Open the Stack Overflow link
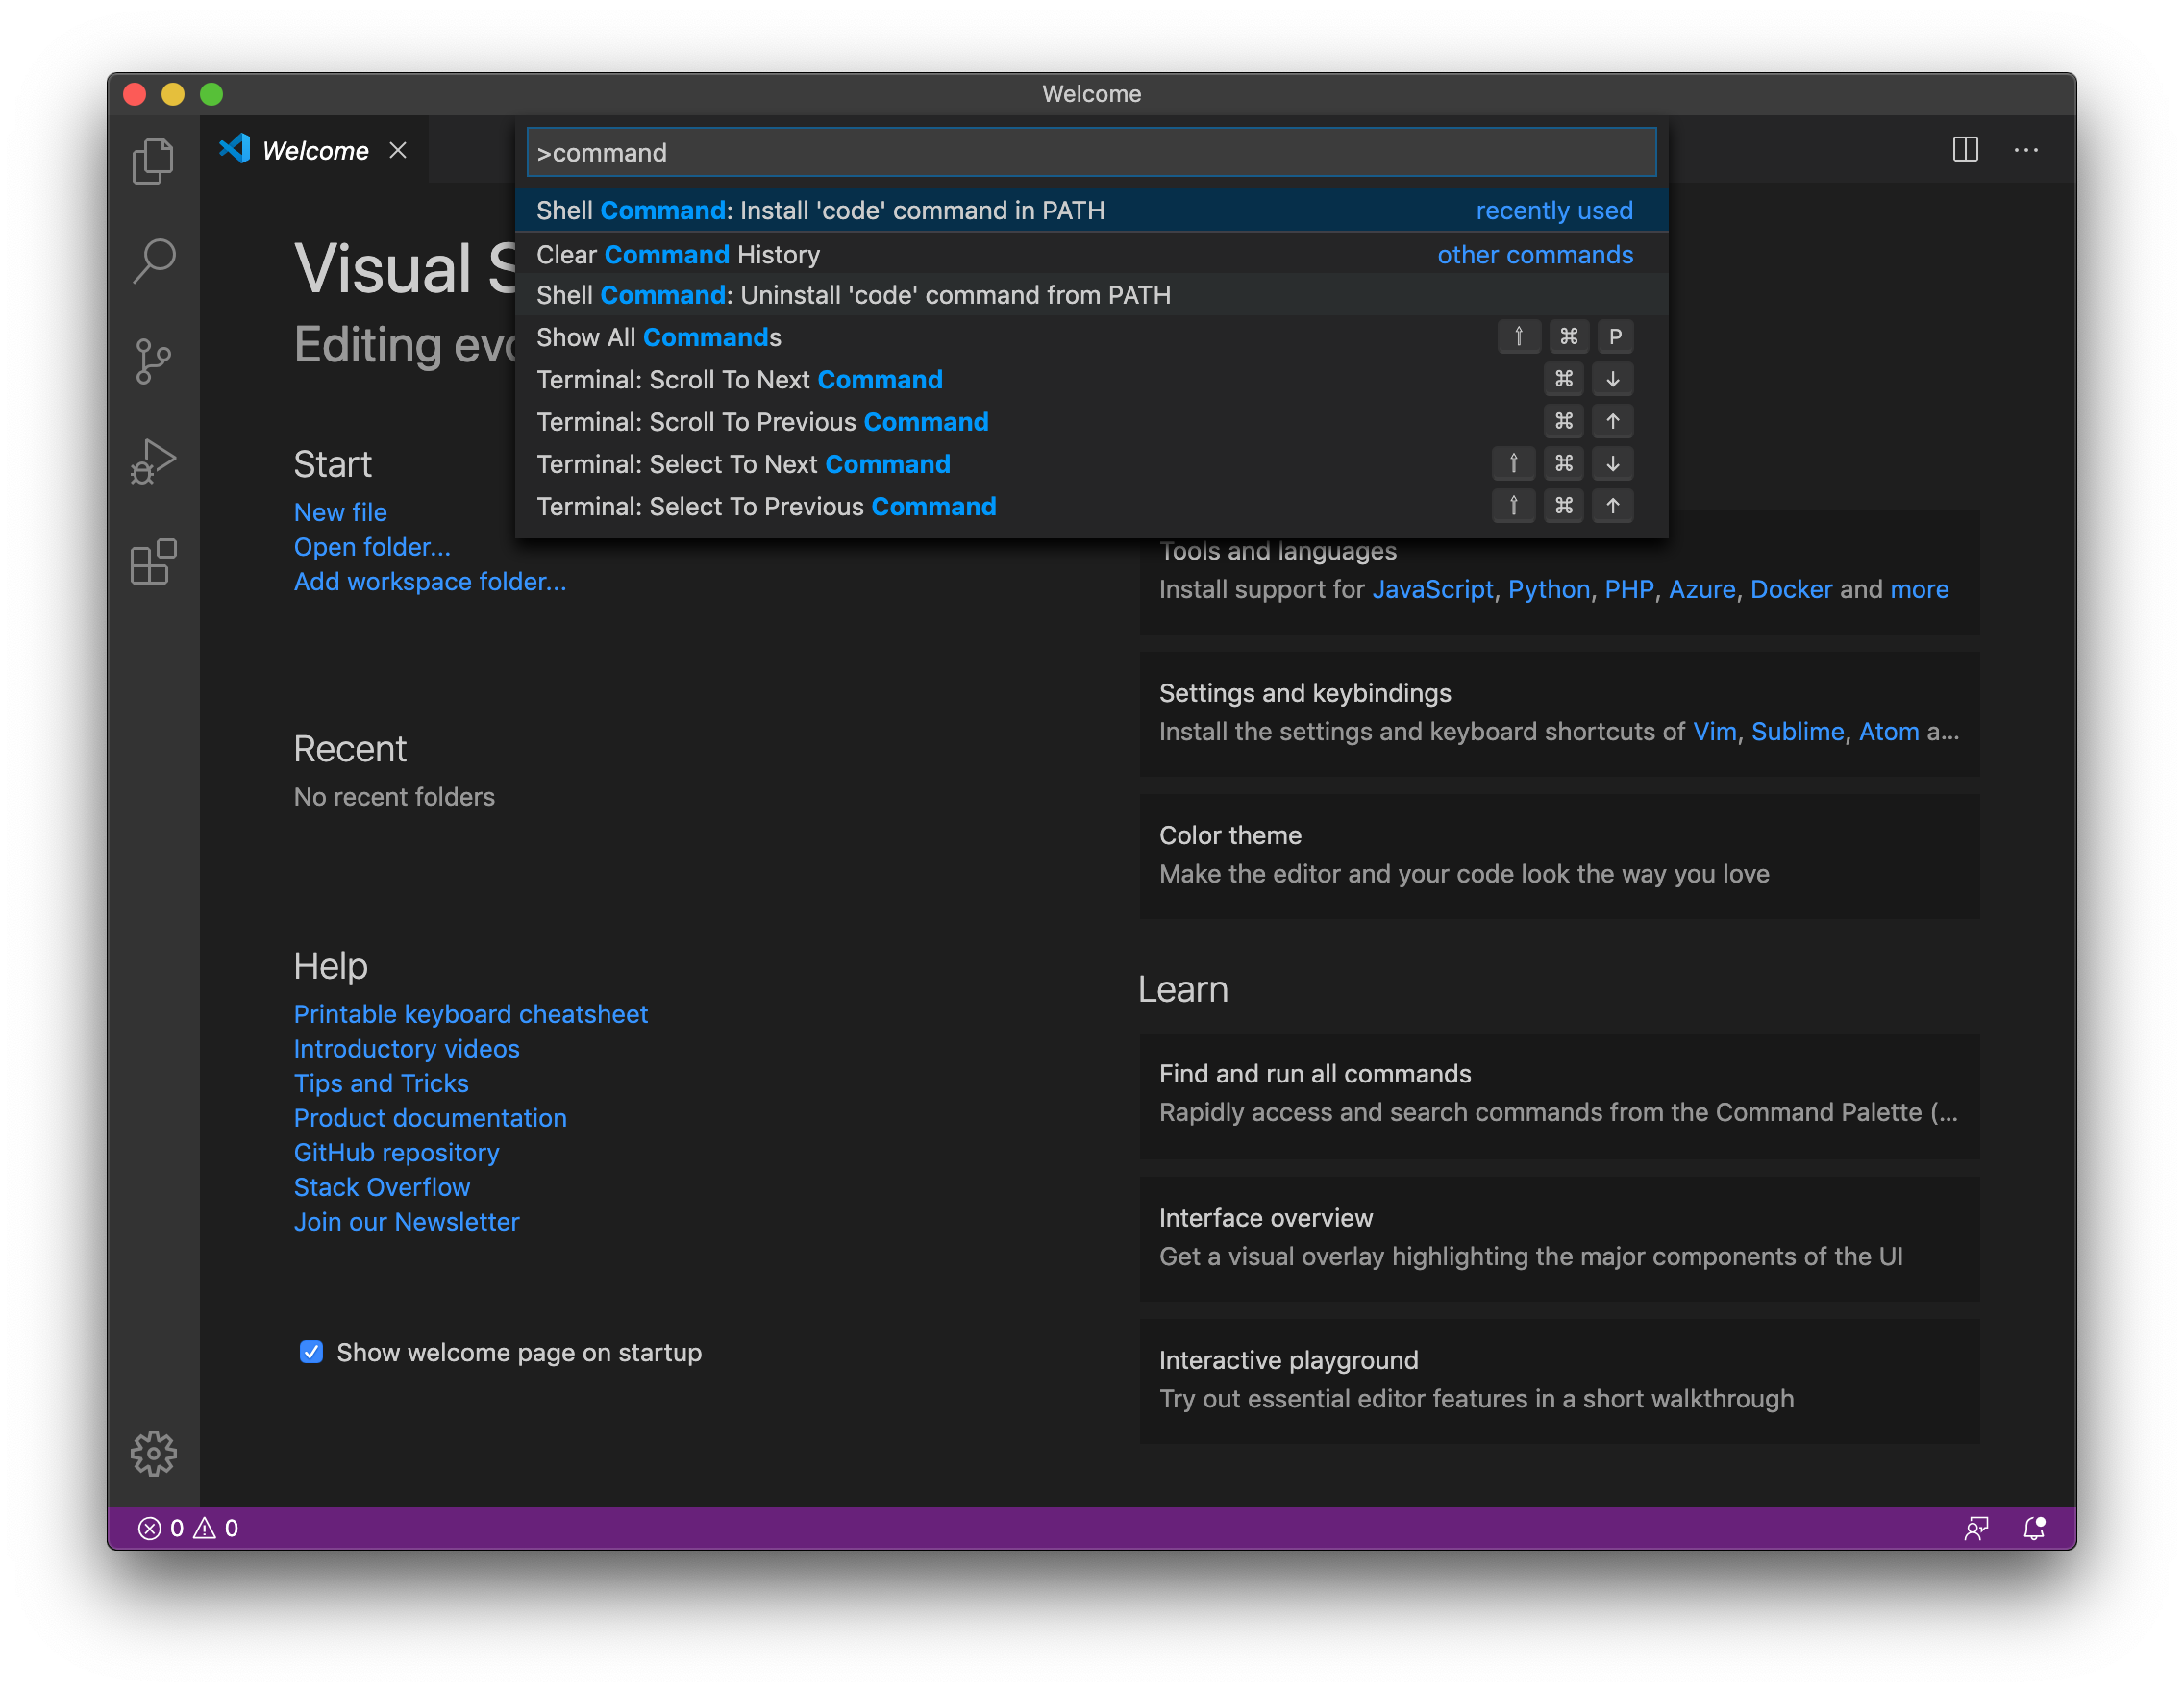Screen dimensions: 2184x1692 tap(382, 1187)
